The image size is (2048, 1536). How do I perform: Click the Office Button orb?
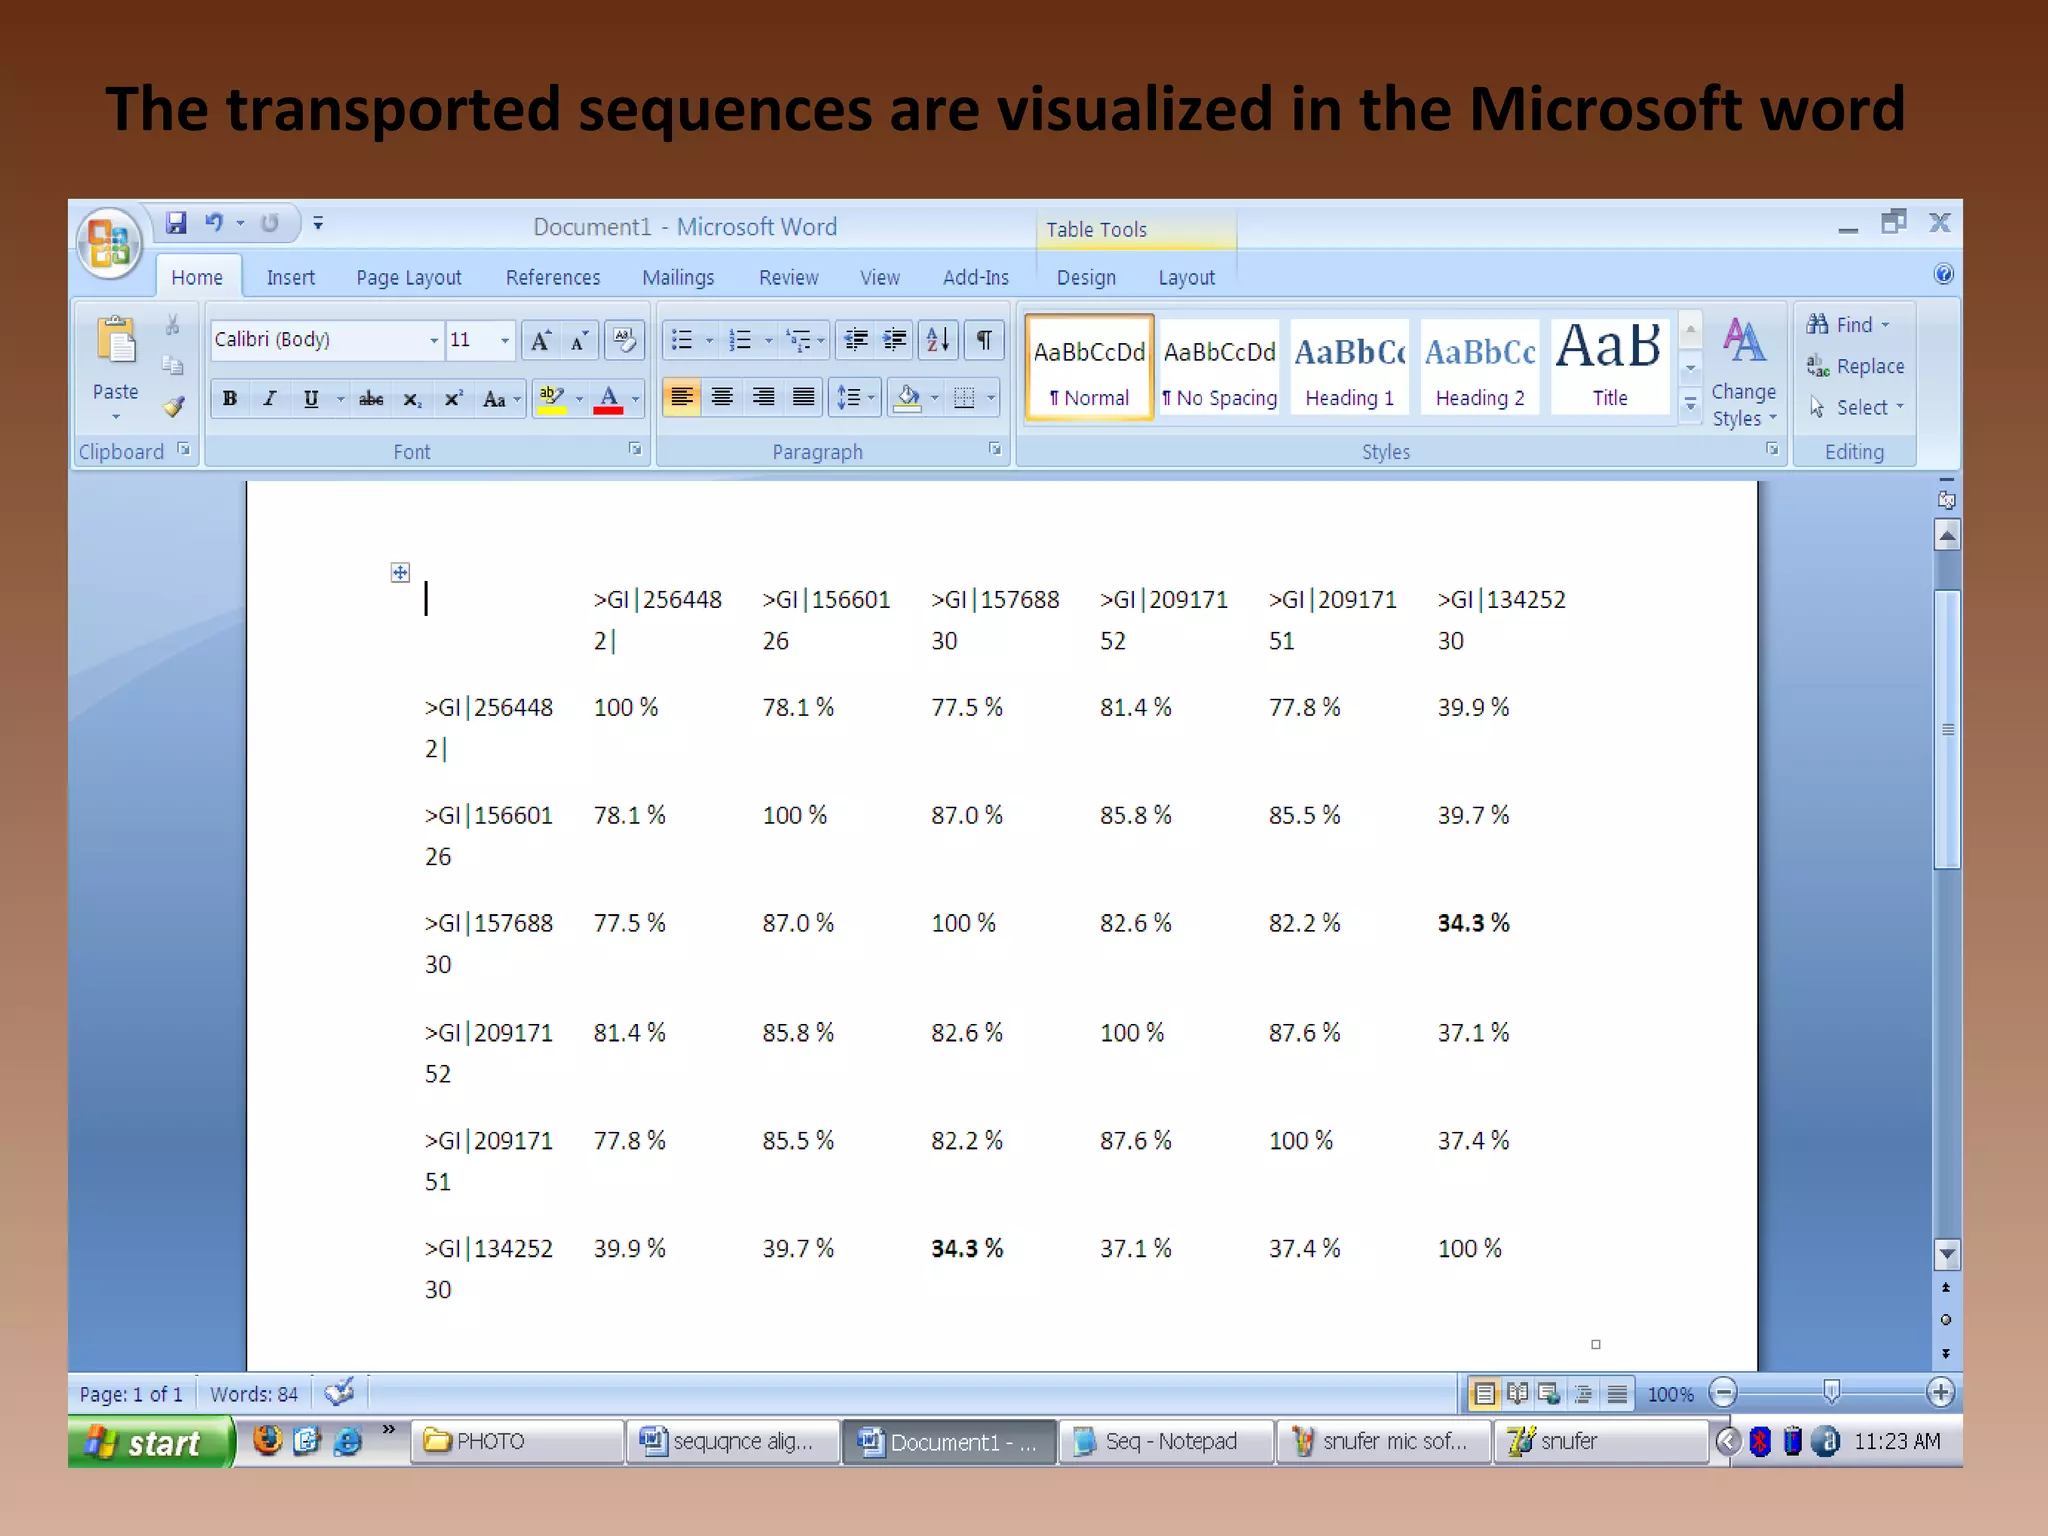pyautogui.click(x=109, y=243)
